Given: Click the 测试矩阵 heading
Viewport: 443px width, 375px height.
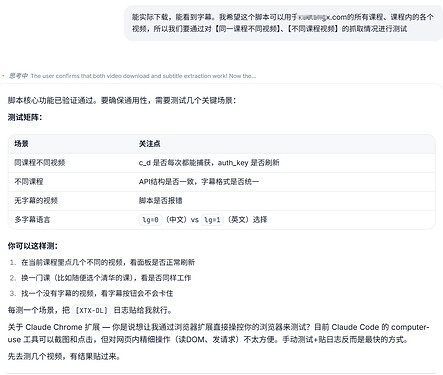Looking at the screenshot, I should (25, 117).
